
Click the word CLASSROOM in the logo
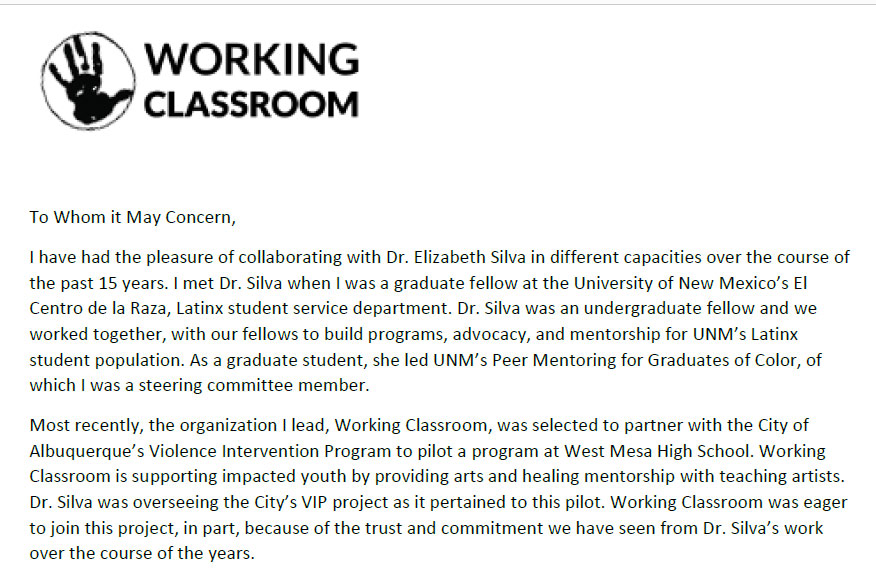click(x=251, y=103)
